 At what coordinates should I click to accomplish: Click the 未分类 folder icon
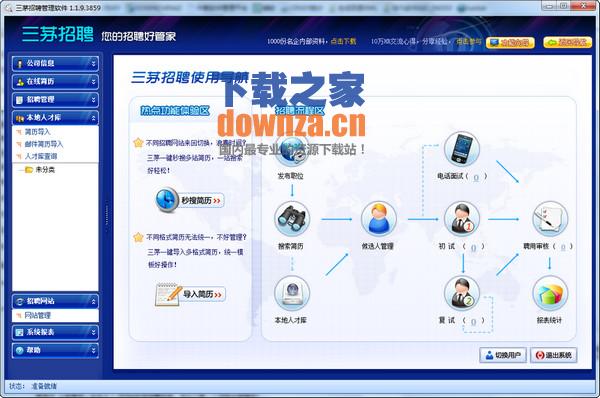click(x=29, y=170)
